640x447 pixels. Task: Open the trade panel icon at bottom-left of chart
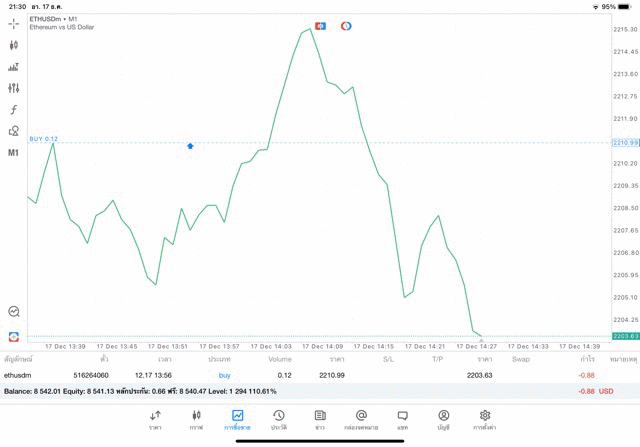tap(14, 337)
